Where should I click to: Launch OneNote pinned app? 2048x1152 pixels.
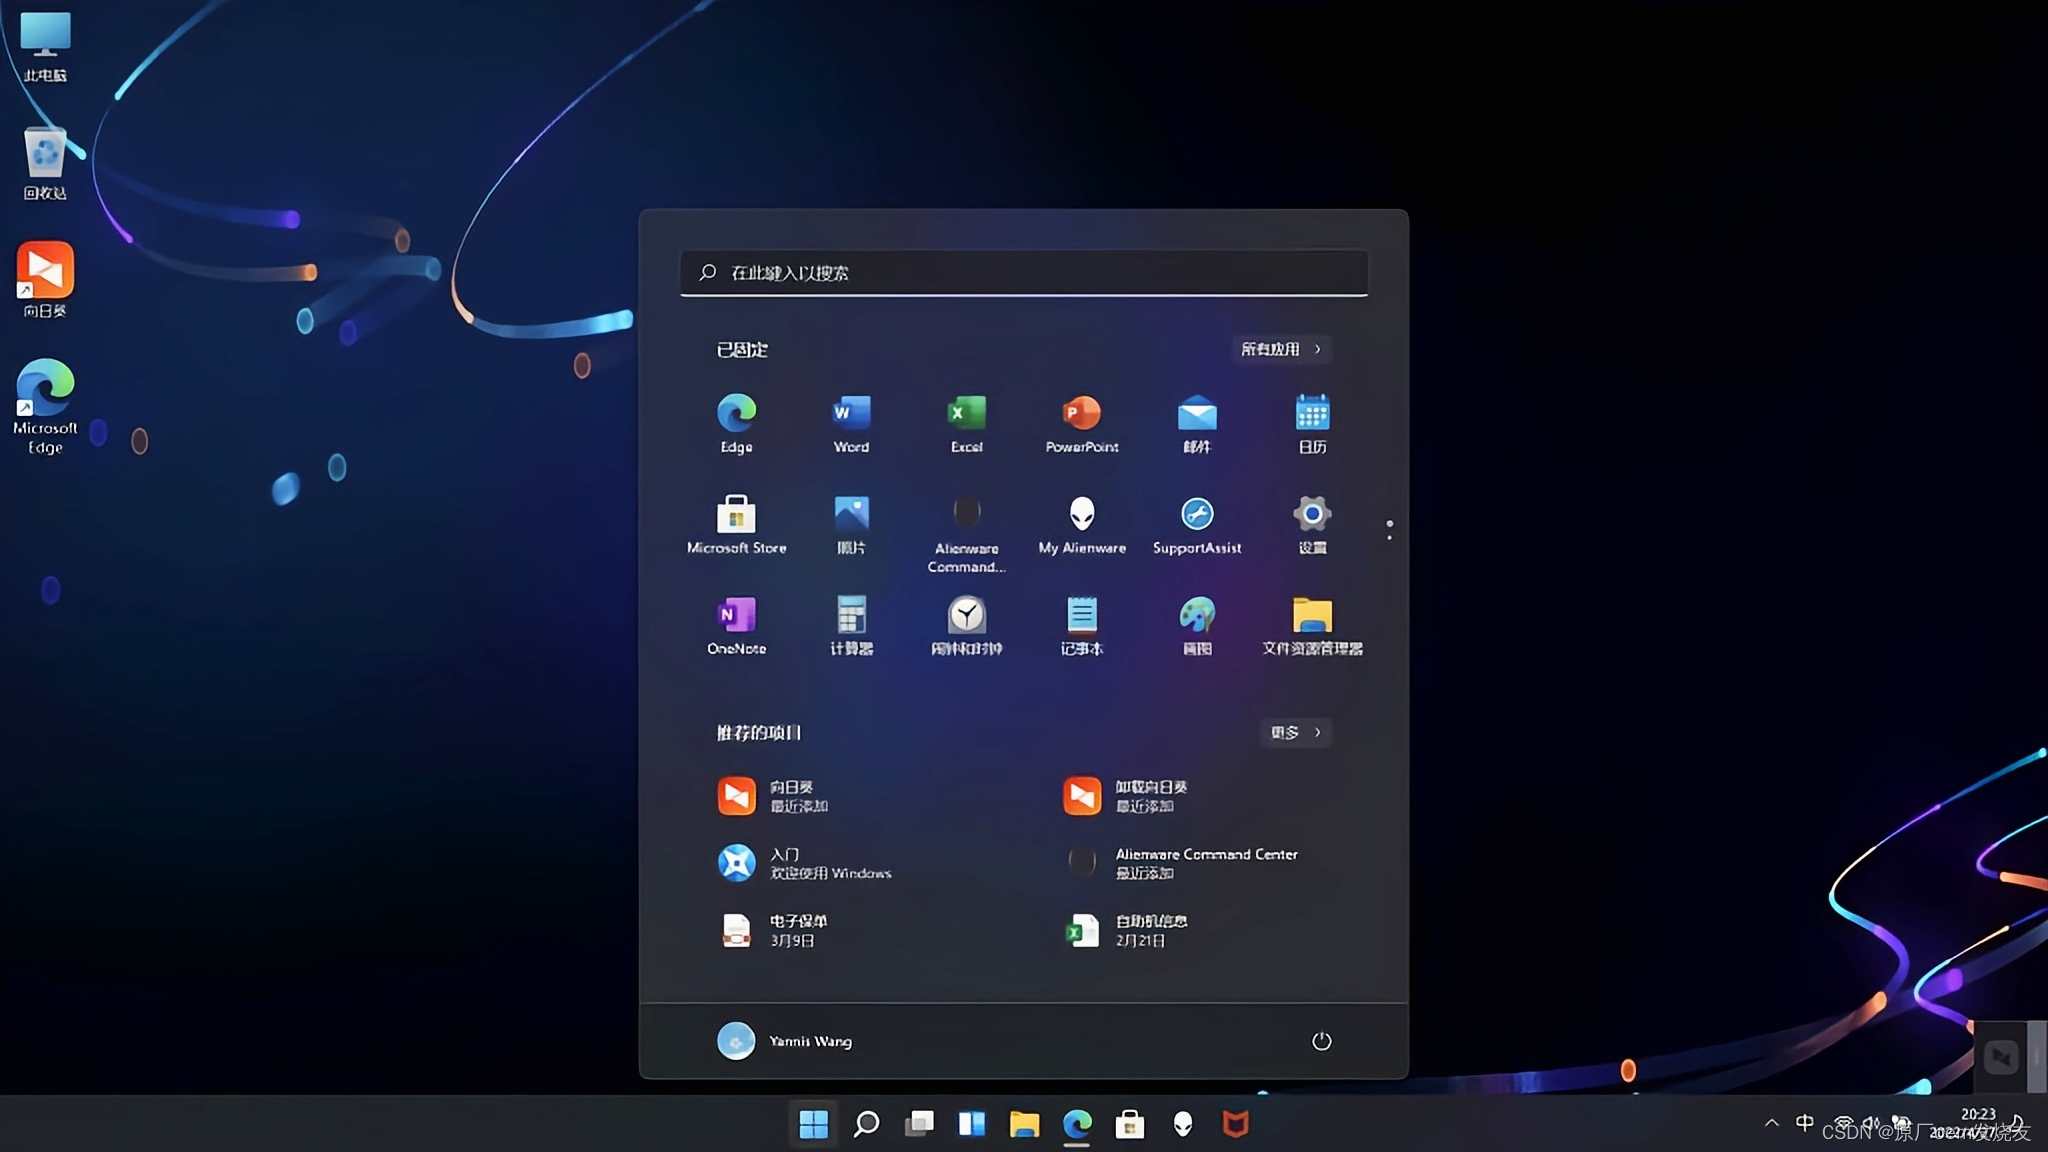pos(736,625)
